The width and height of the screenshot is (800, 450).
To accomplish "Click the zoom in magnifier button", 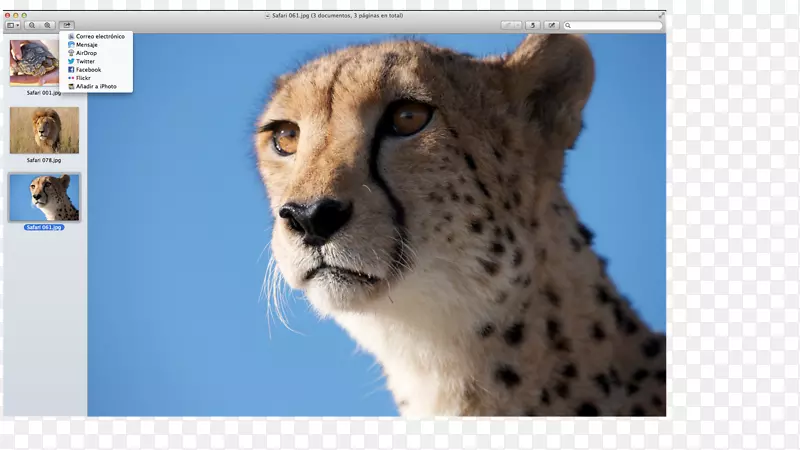I will click(x=47, y=25).
